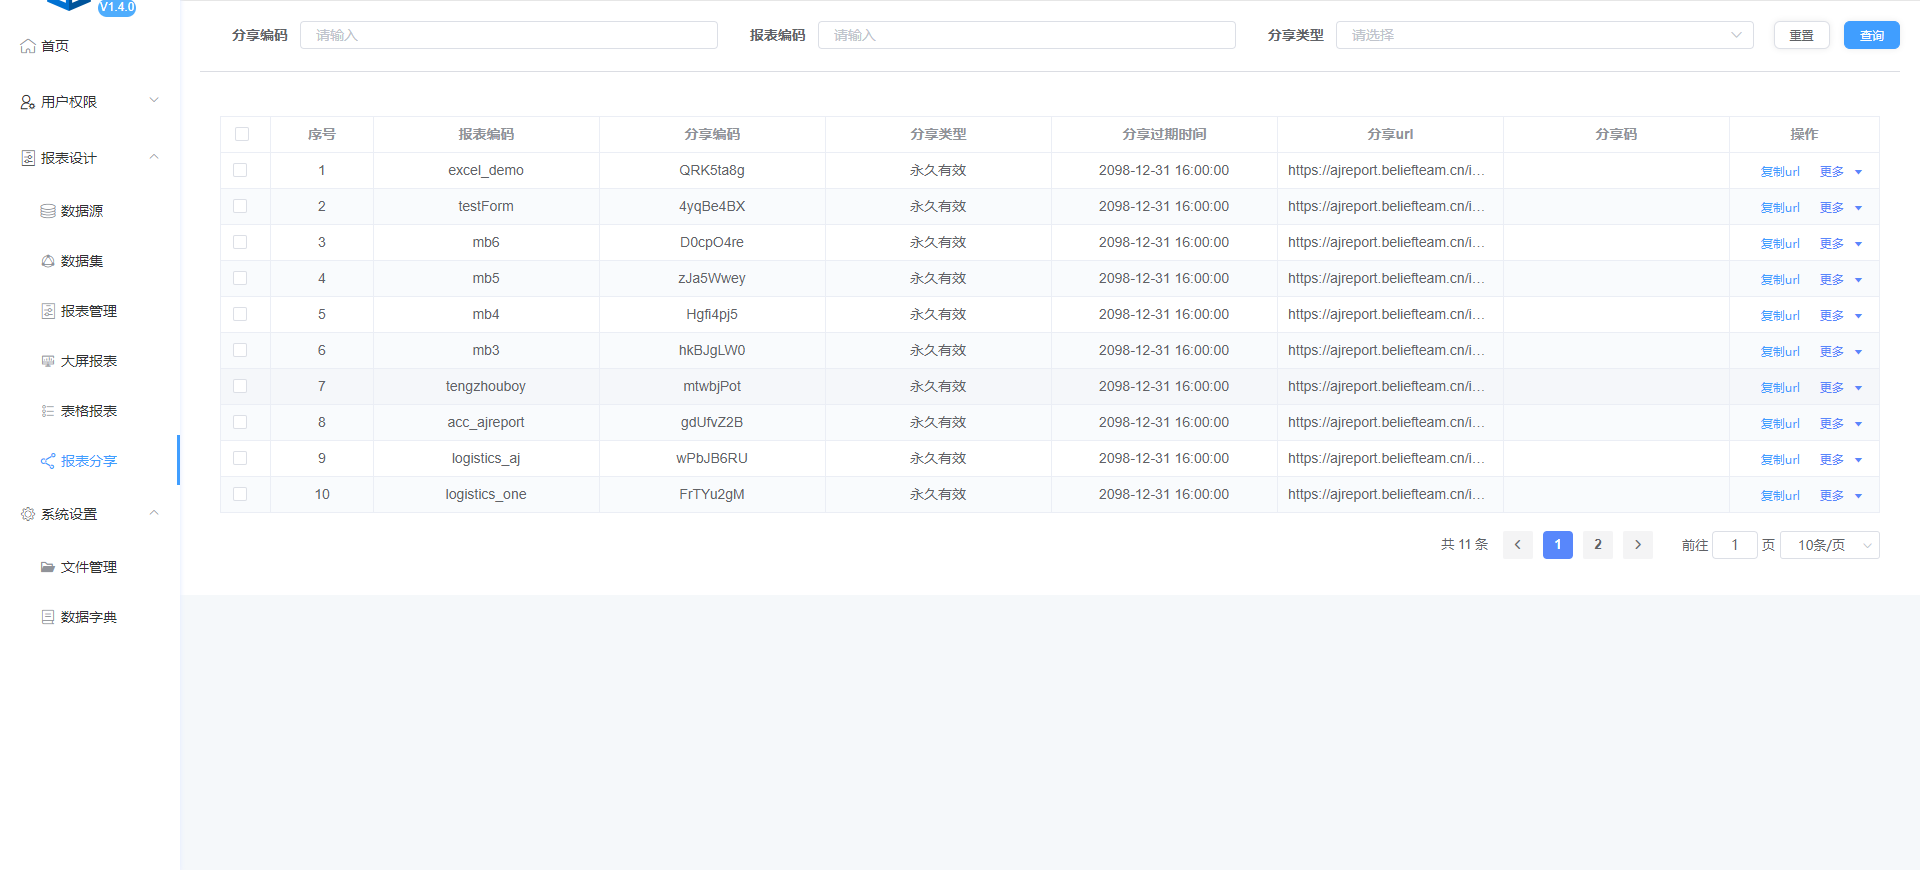
Task: Click the 共 11 条 total count text
Action: [x=1464, y=545]
